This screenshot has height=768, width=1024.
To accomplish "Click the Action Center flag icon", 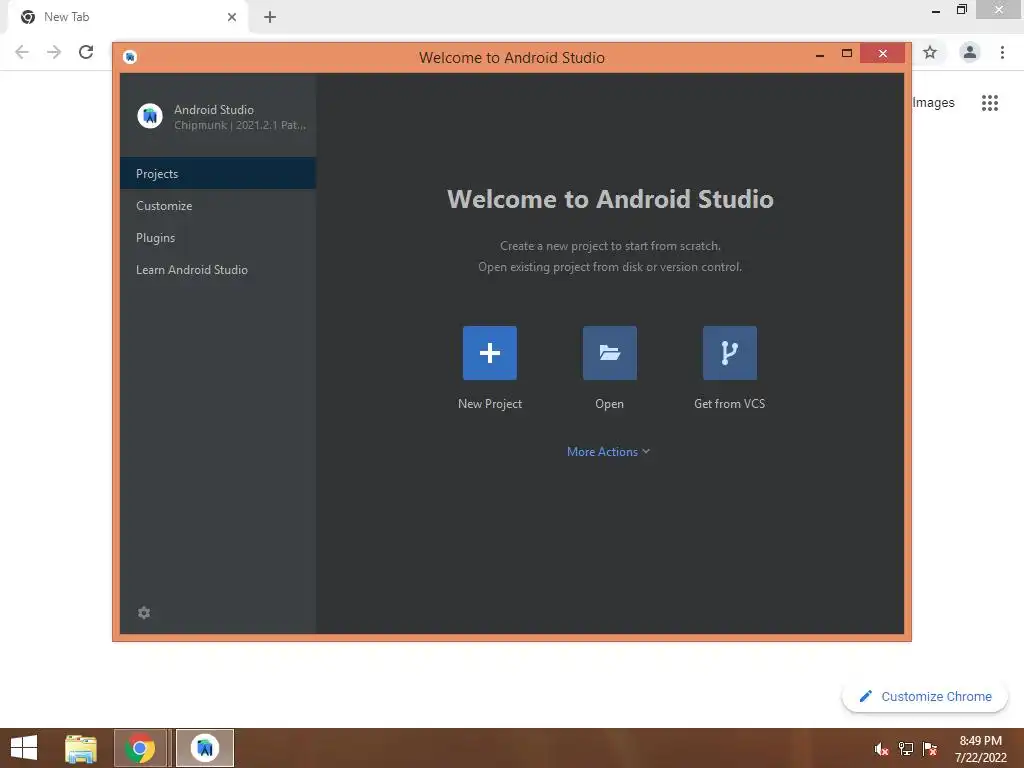I will 930,749.
